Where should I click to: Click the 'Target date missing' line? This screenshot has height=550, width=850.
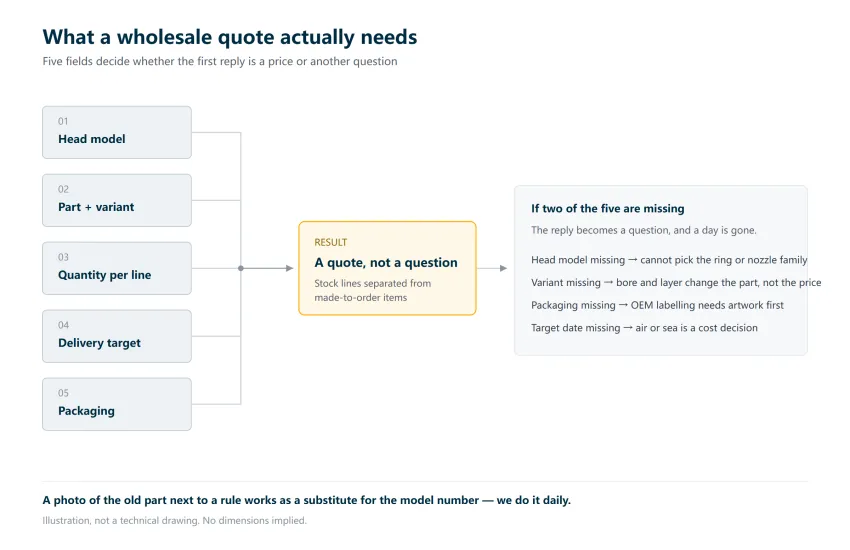644,328
